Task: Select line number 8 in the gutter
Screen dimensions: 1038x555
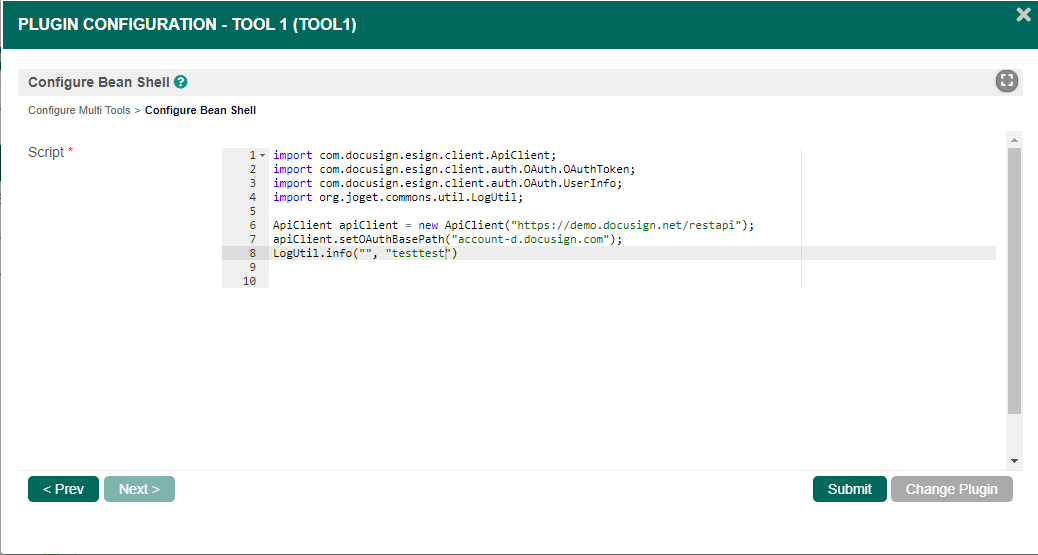Action: click(x=251, y=254)
